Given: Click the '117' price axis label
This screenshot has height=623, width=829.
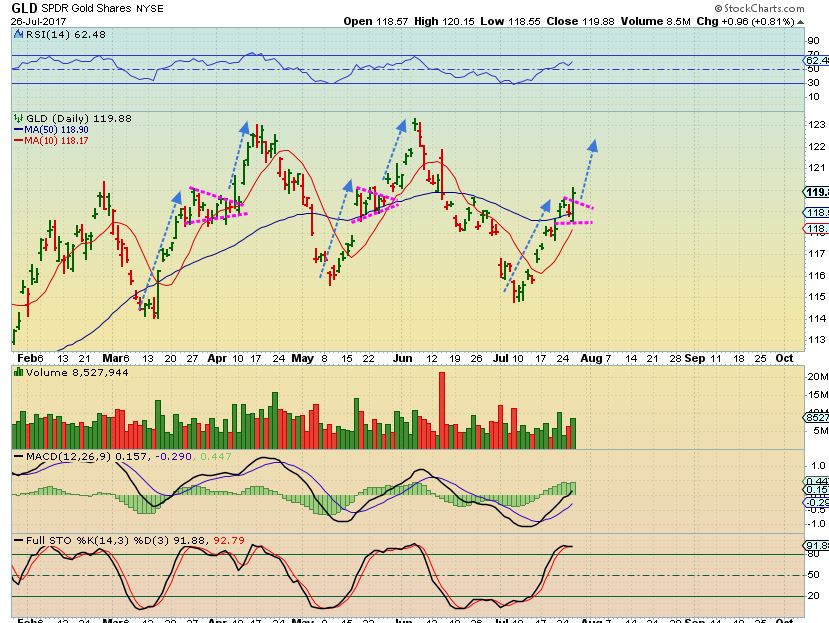Looking at the screenshot, I should click(x=817, y=254).
